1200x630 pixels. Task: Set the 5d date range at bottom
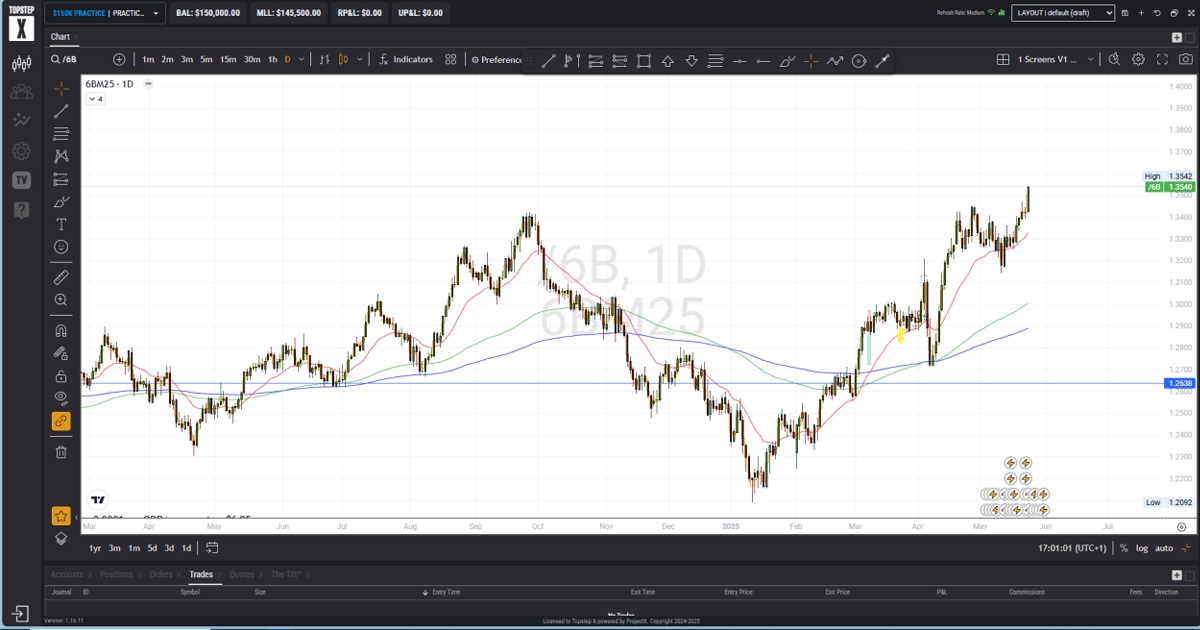152,548
